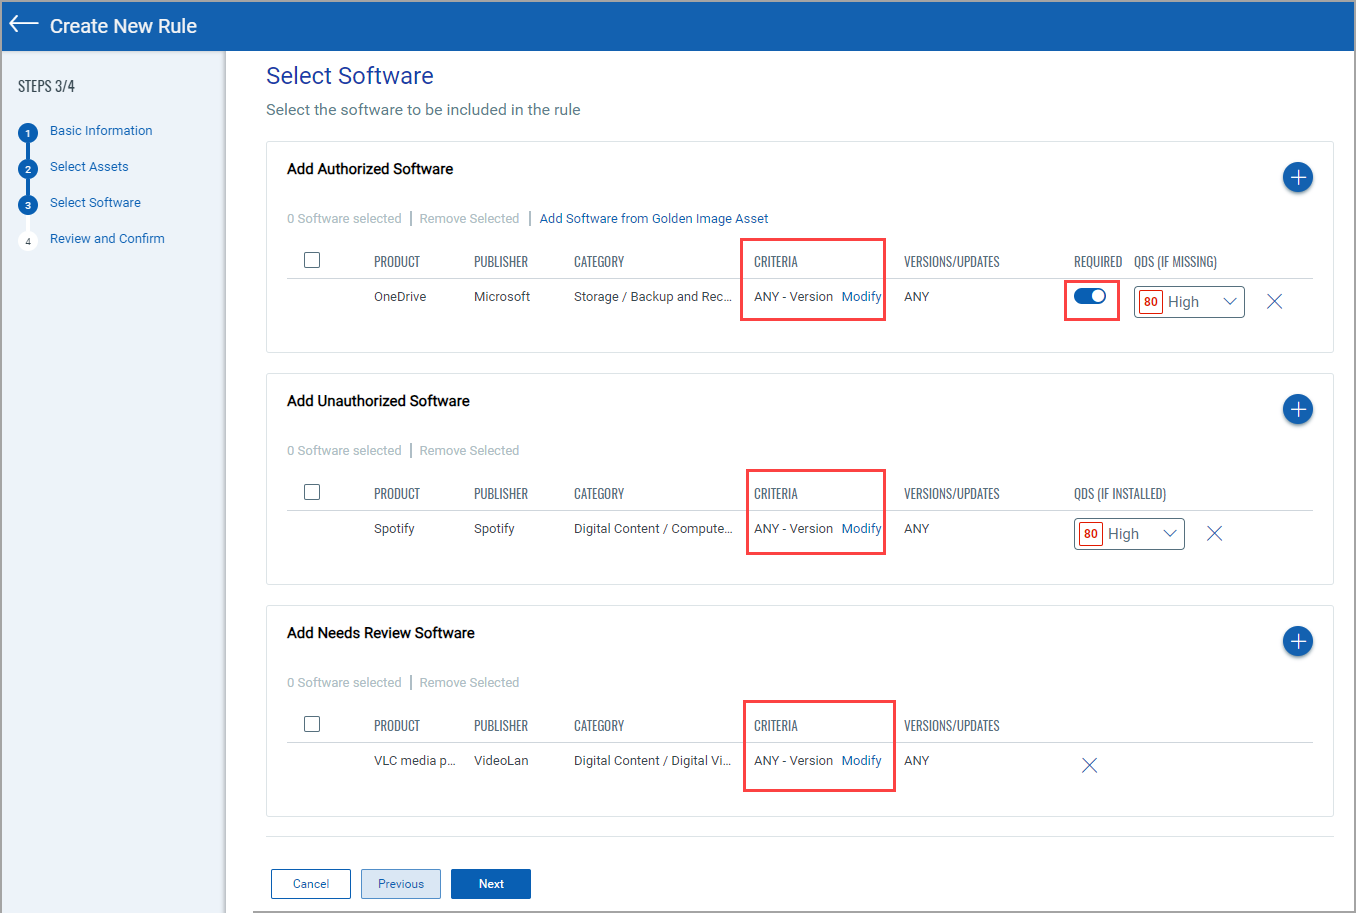The height and width of the screenshot is (913, 1356).
Task: Add authorized software with plus button
Action: click(x=1297, y=177)
